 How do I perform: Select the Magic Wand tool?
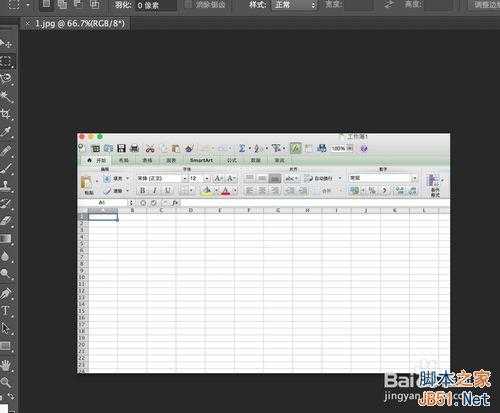tap(6, 97)
